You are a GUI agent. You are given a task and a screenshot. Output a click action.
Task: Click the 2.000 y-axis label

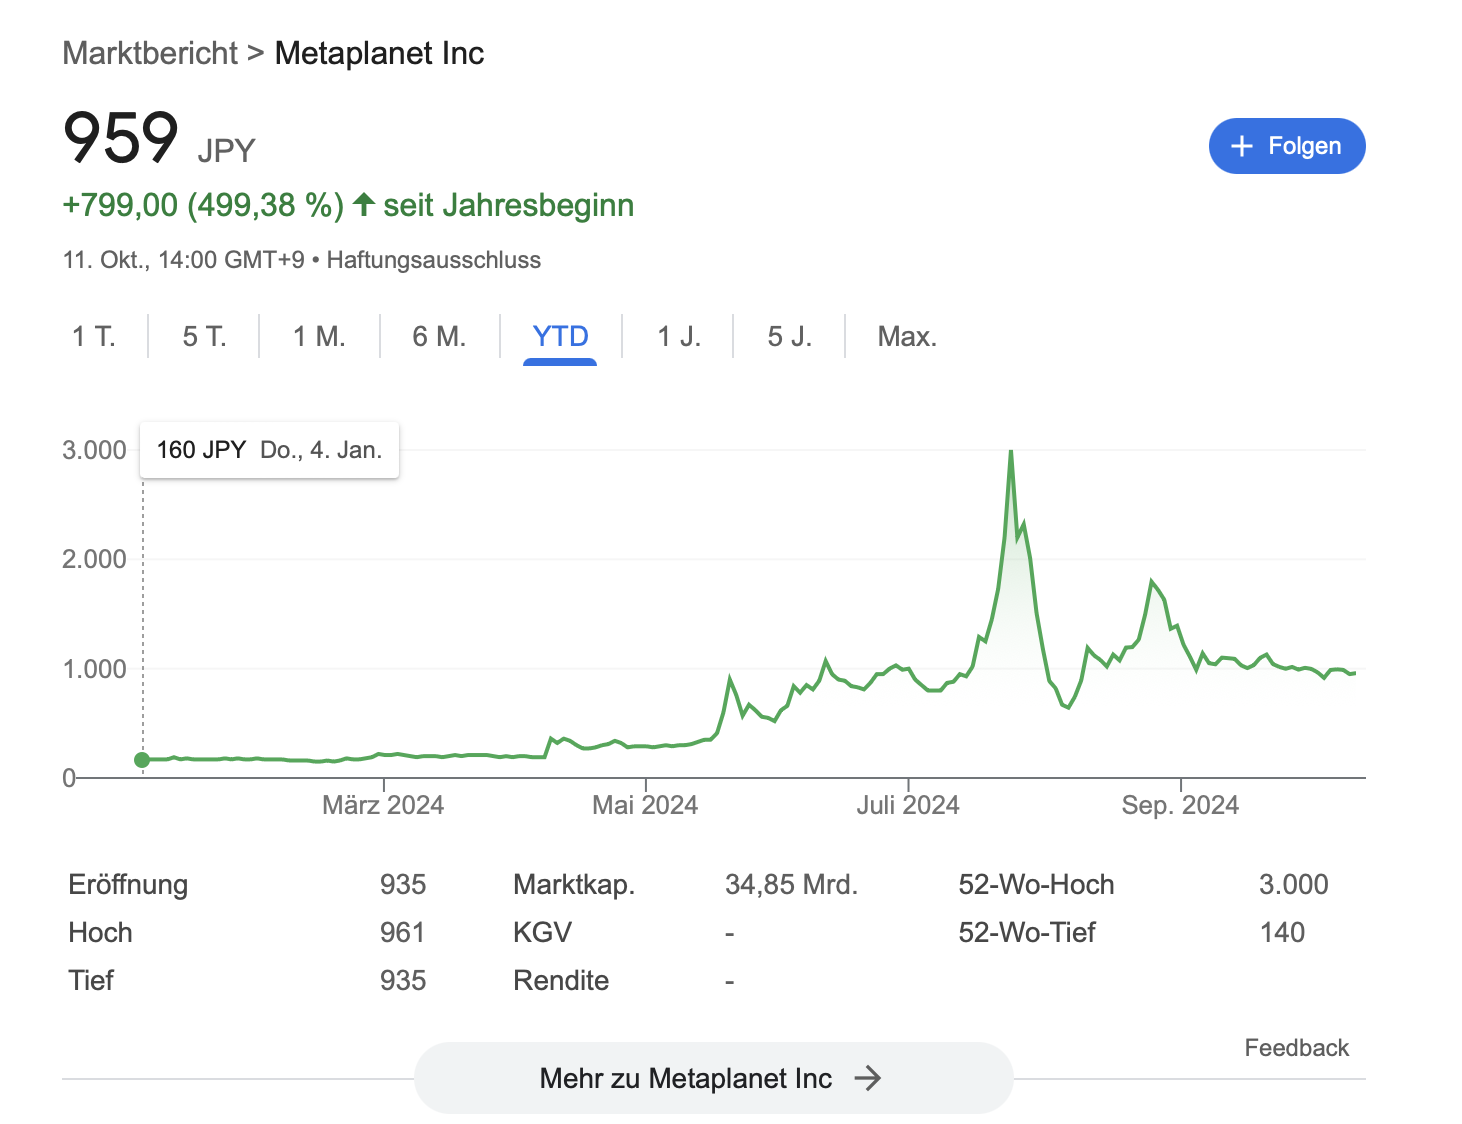[94, 559]
